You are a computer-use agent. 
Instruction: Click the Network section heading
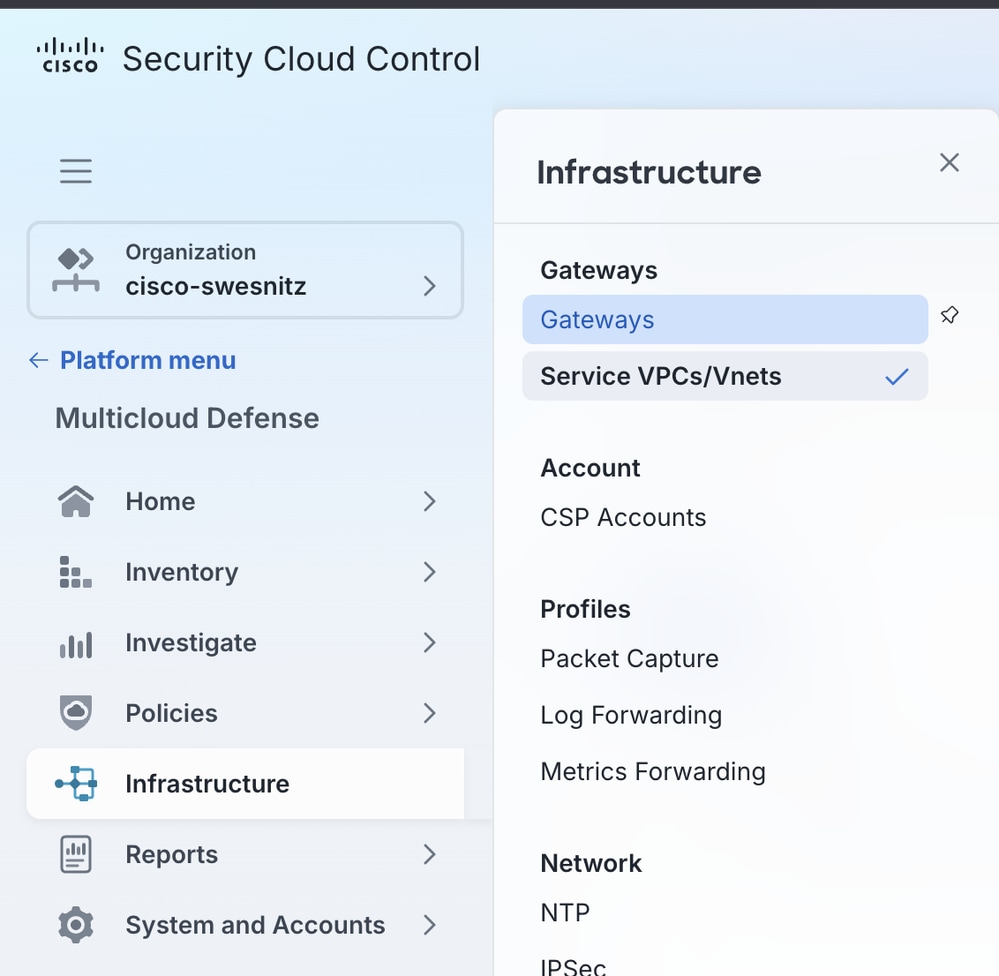591,864
